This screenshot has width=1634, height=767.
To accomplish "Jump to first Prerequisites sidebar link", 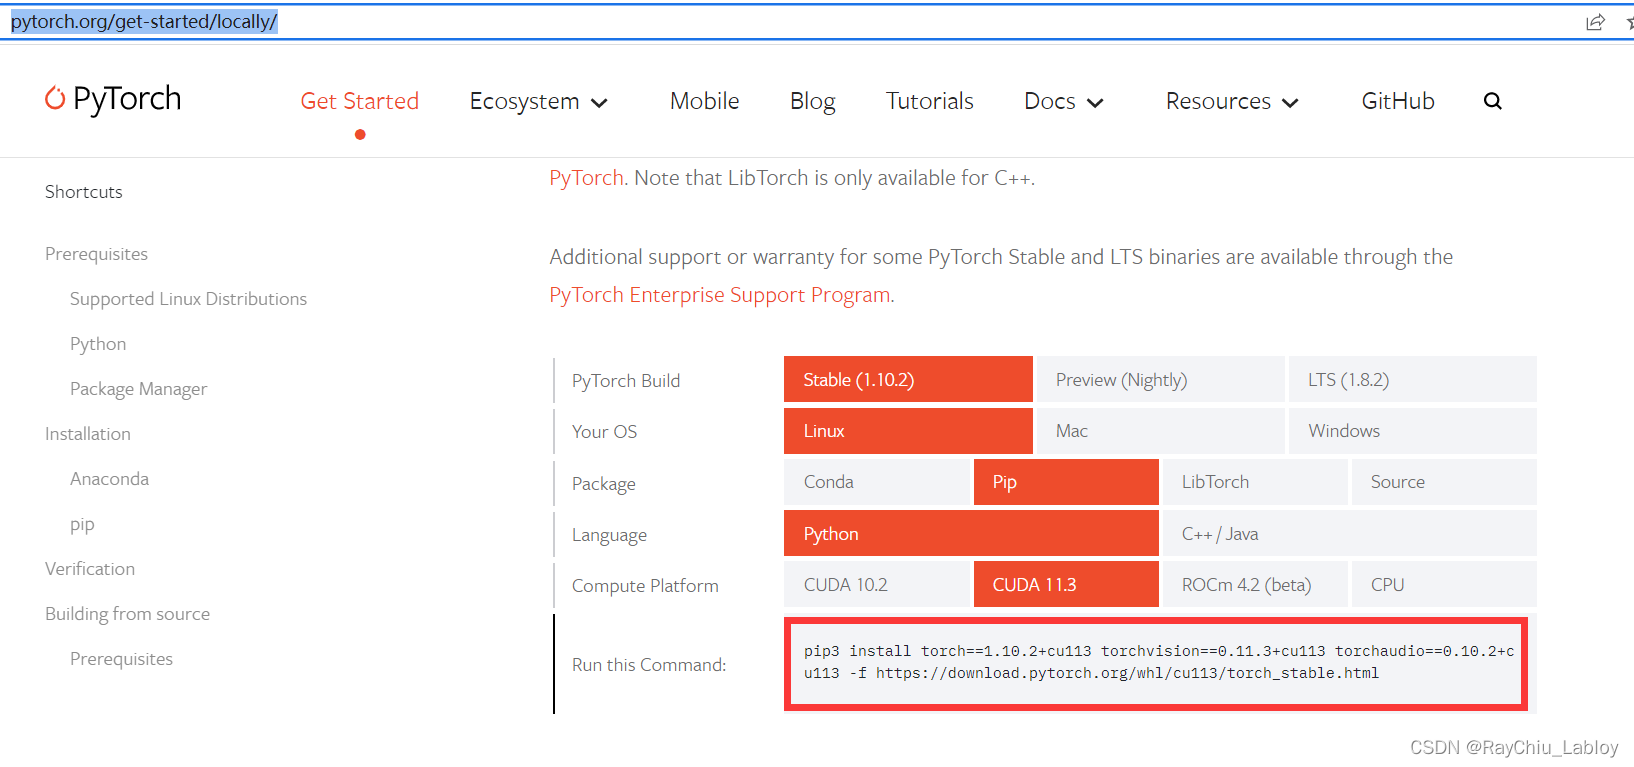I will [x=96, y=254].
